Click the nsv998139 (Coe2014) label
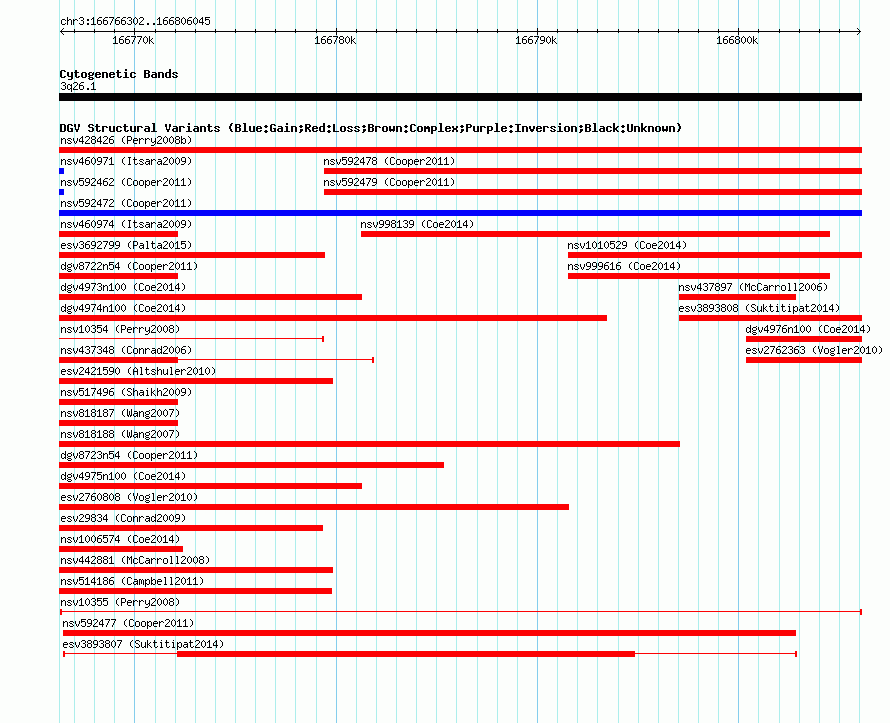890x723 pixels. pyautogui.click(x=417, y=224)
